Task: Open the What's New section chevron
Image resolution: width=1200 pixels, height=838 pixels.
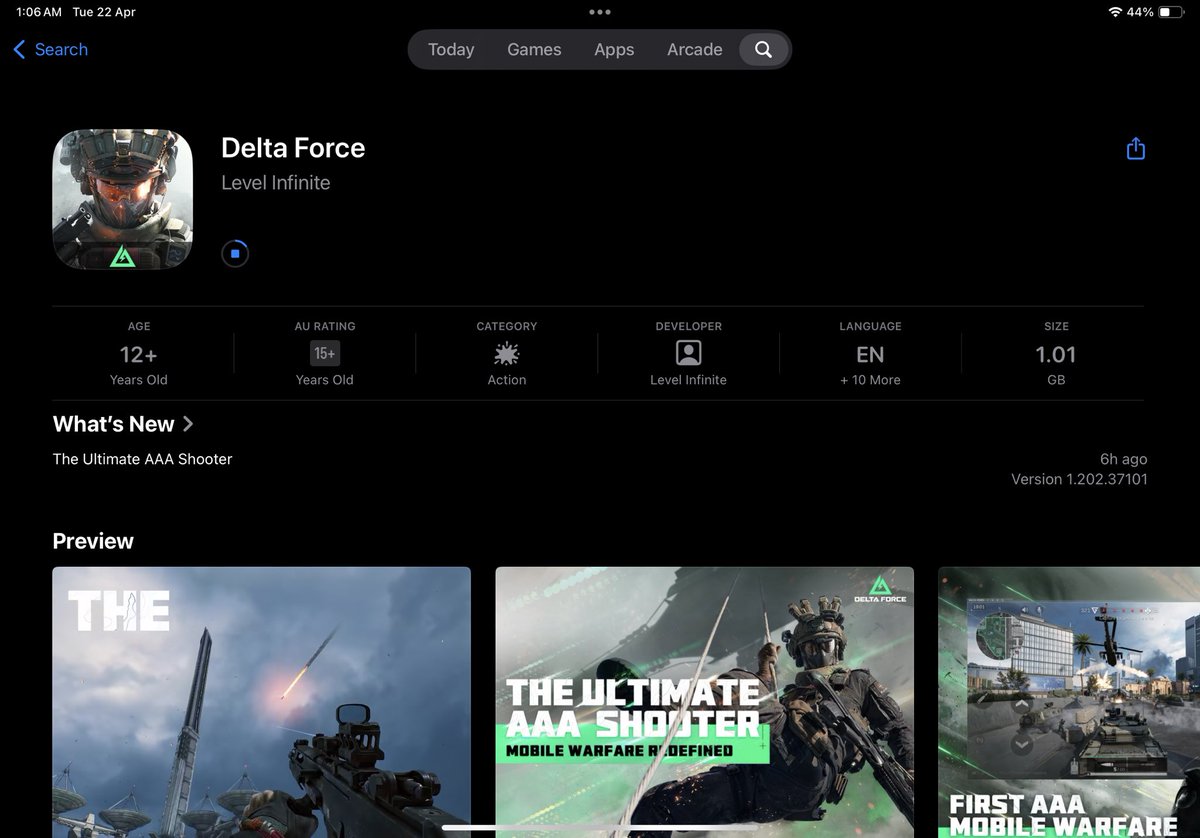Action: (188, 424)
